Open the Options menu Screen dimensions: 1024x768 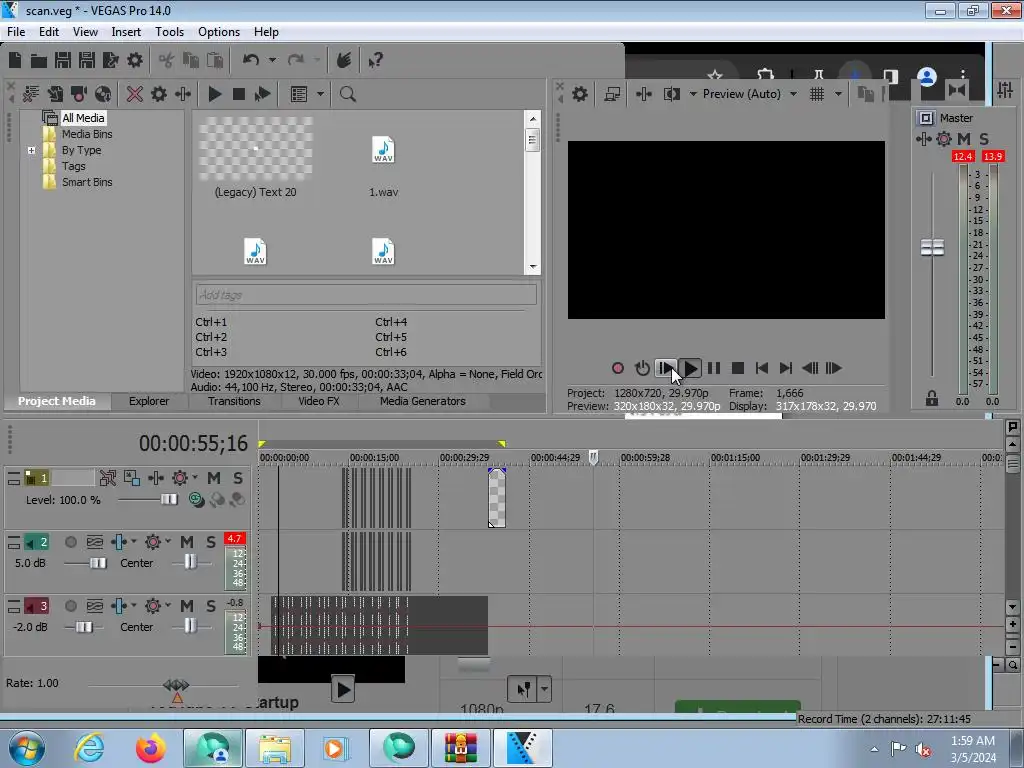219,32
